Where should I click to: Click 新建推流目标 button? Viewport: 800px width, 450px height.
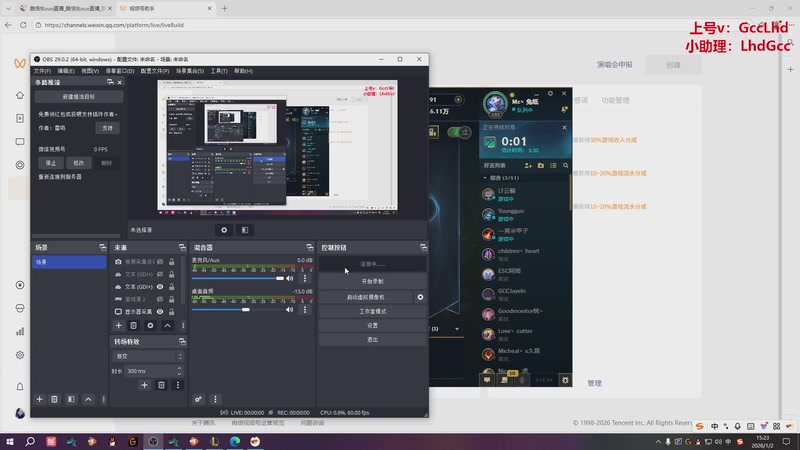[79, 96]
